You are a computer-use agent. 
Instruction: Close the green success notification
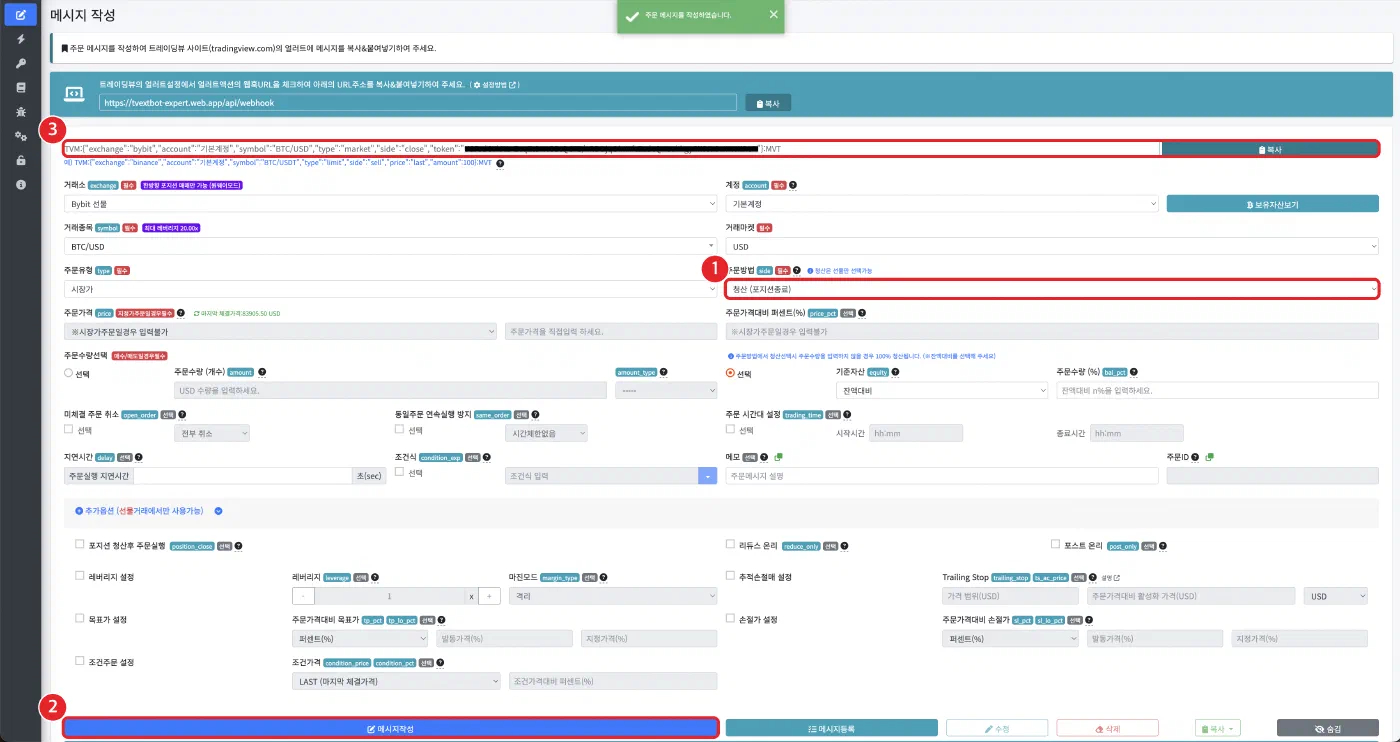point(773,15)
